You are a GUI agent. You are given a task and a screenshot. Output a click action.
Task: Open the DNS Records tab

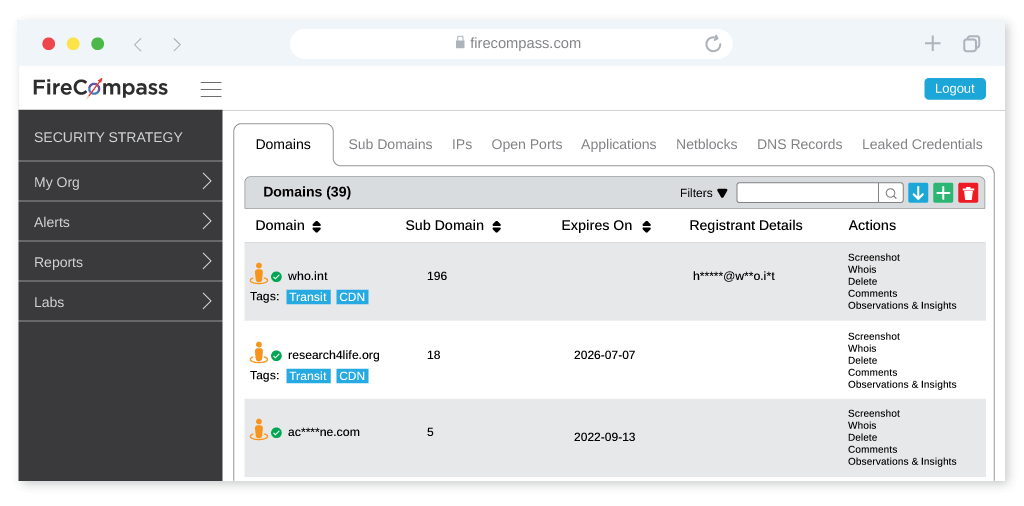pyautogui.click(x=800, y=144)
